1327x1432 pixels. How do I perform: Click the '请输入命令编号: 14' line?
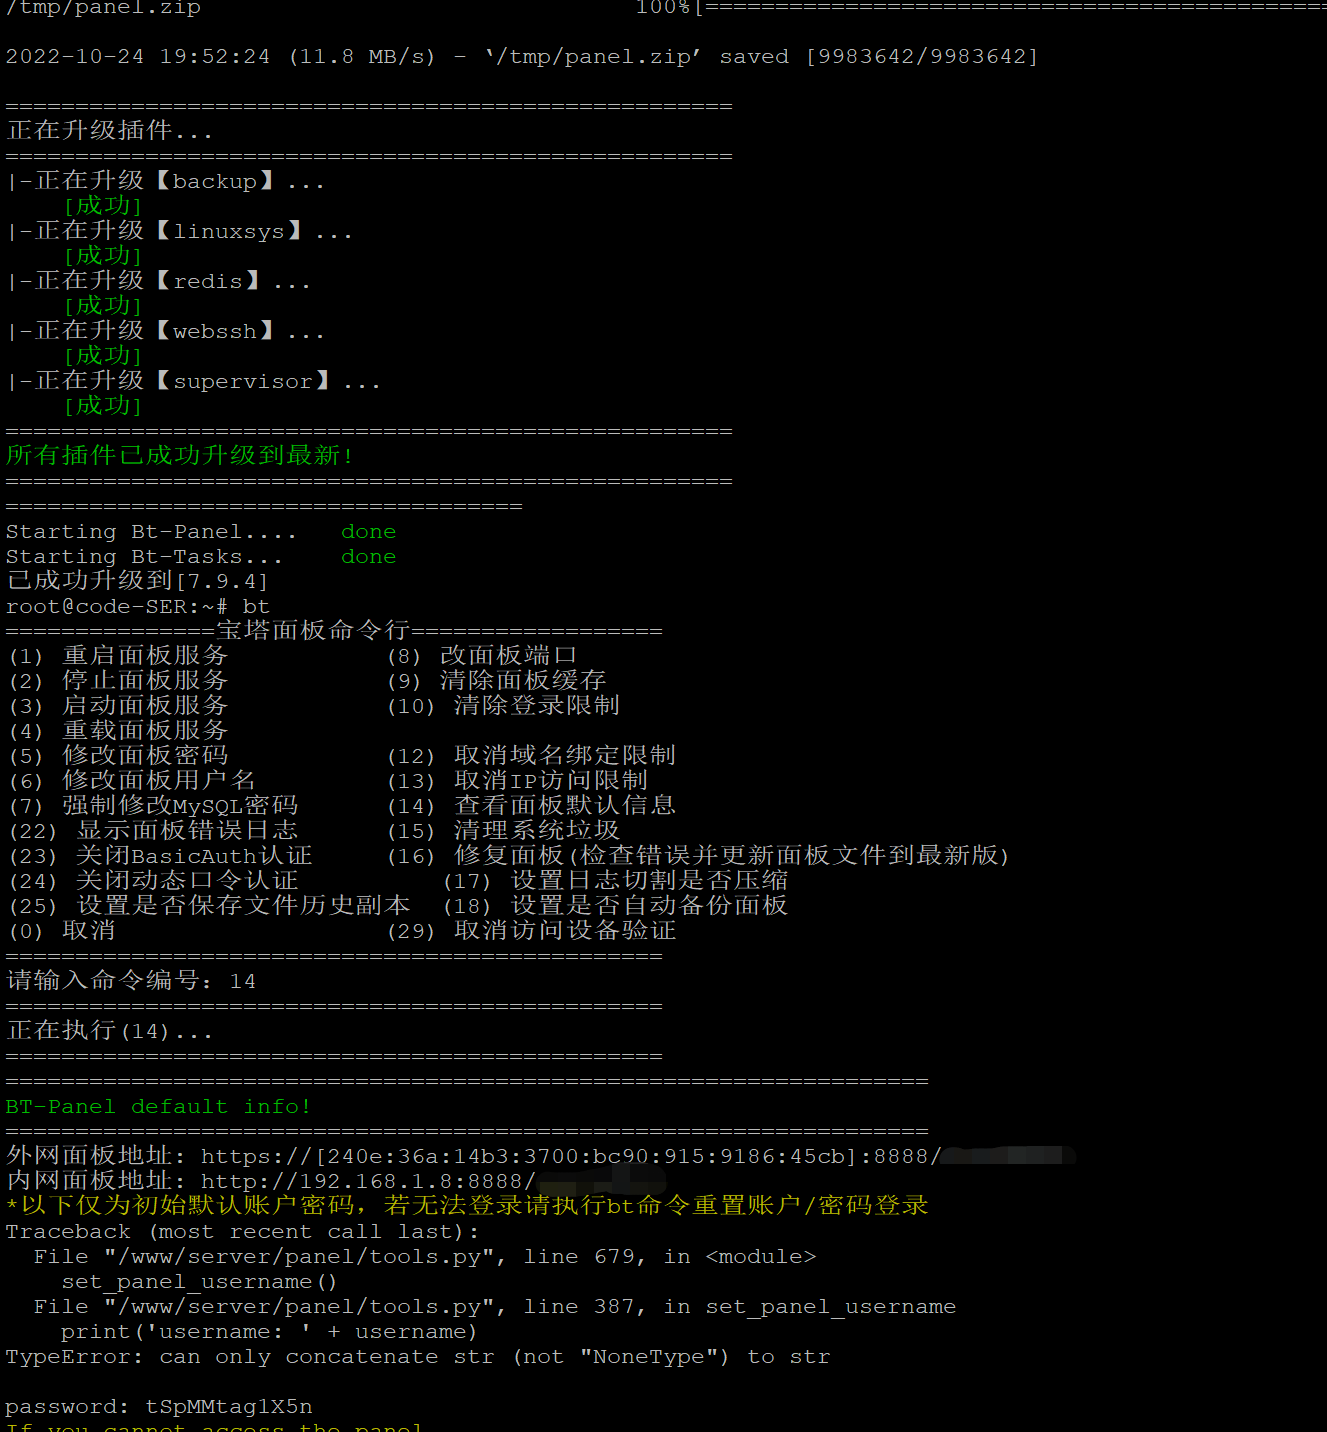click(x=131, y=981)
